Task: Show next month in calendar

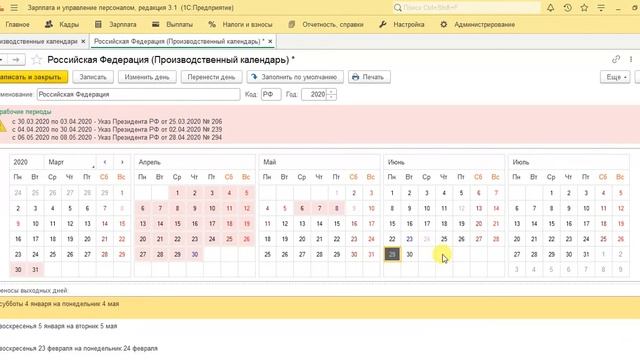Action: point(122,162)
